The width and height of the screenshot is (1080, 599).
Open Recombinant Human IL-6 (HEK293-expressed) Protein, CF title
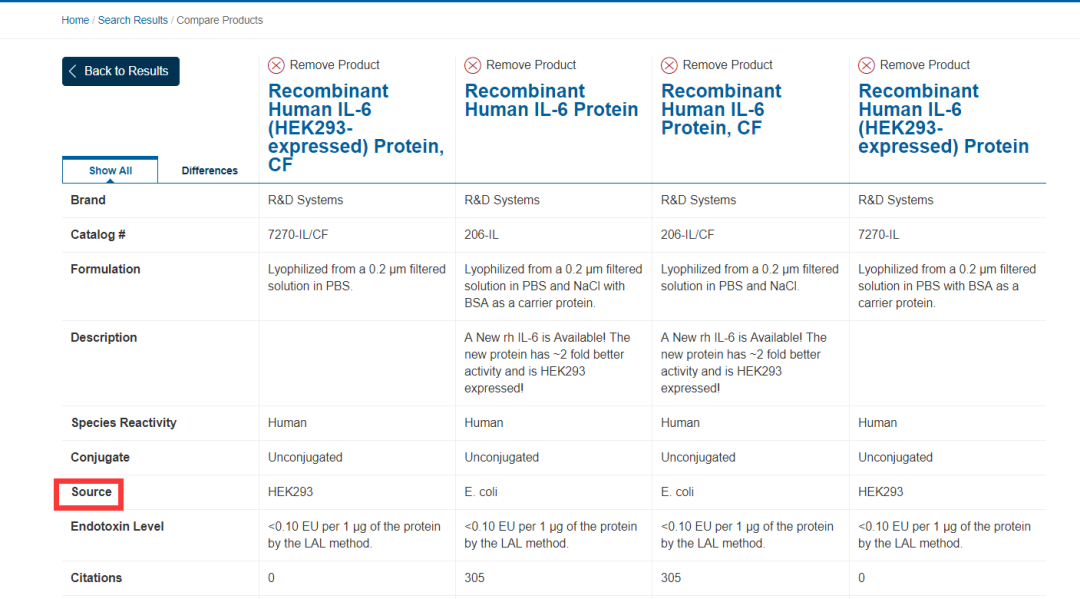(x=355, y=127)
